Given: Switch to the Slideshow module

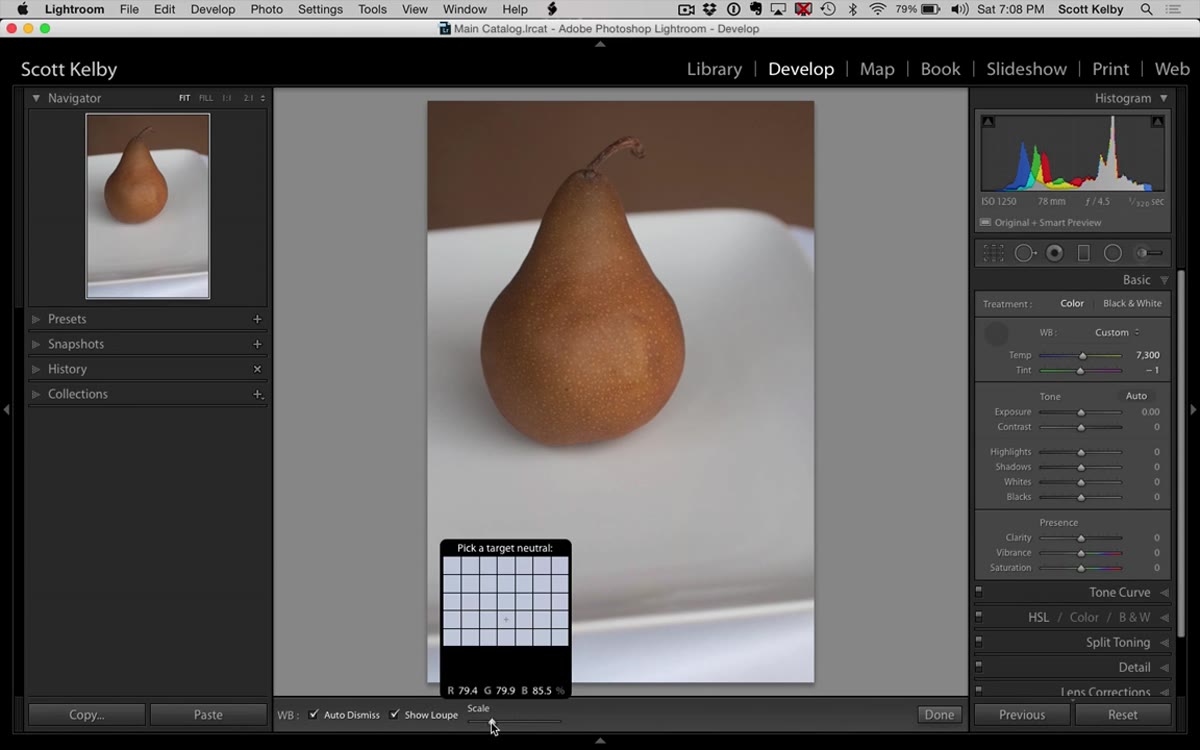Looking at the screenshot, I should (x=1026, y=69).
